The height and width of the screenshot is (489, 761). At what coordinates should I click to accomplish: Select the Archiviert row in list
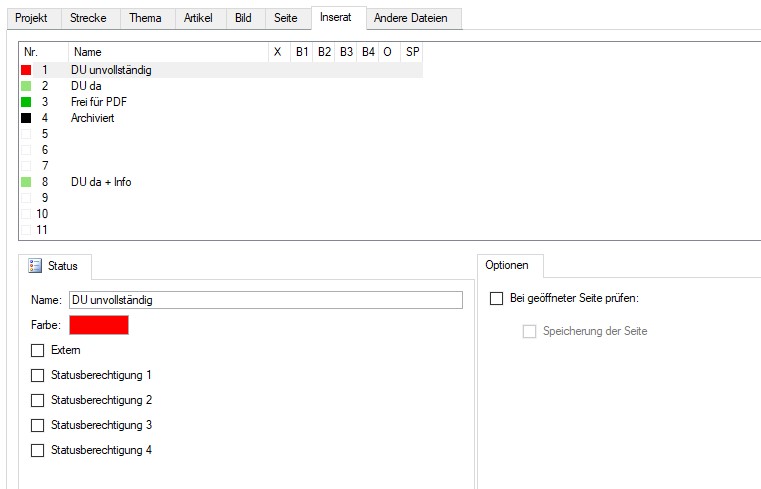click(x=93, y=118)
